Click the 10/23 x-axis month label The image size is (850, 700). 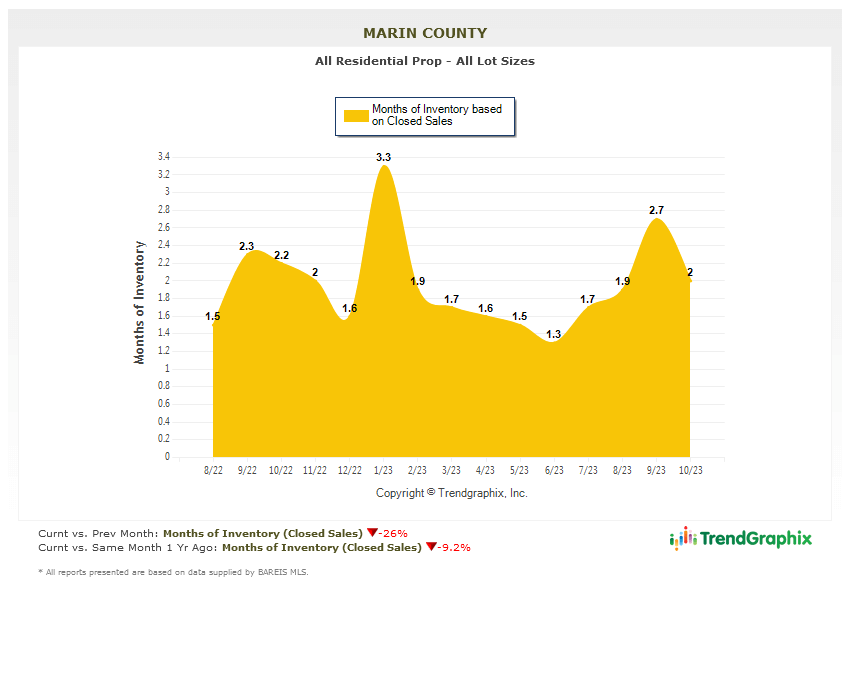coord(690,470)
